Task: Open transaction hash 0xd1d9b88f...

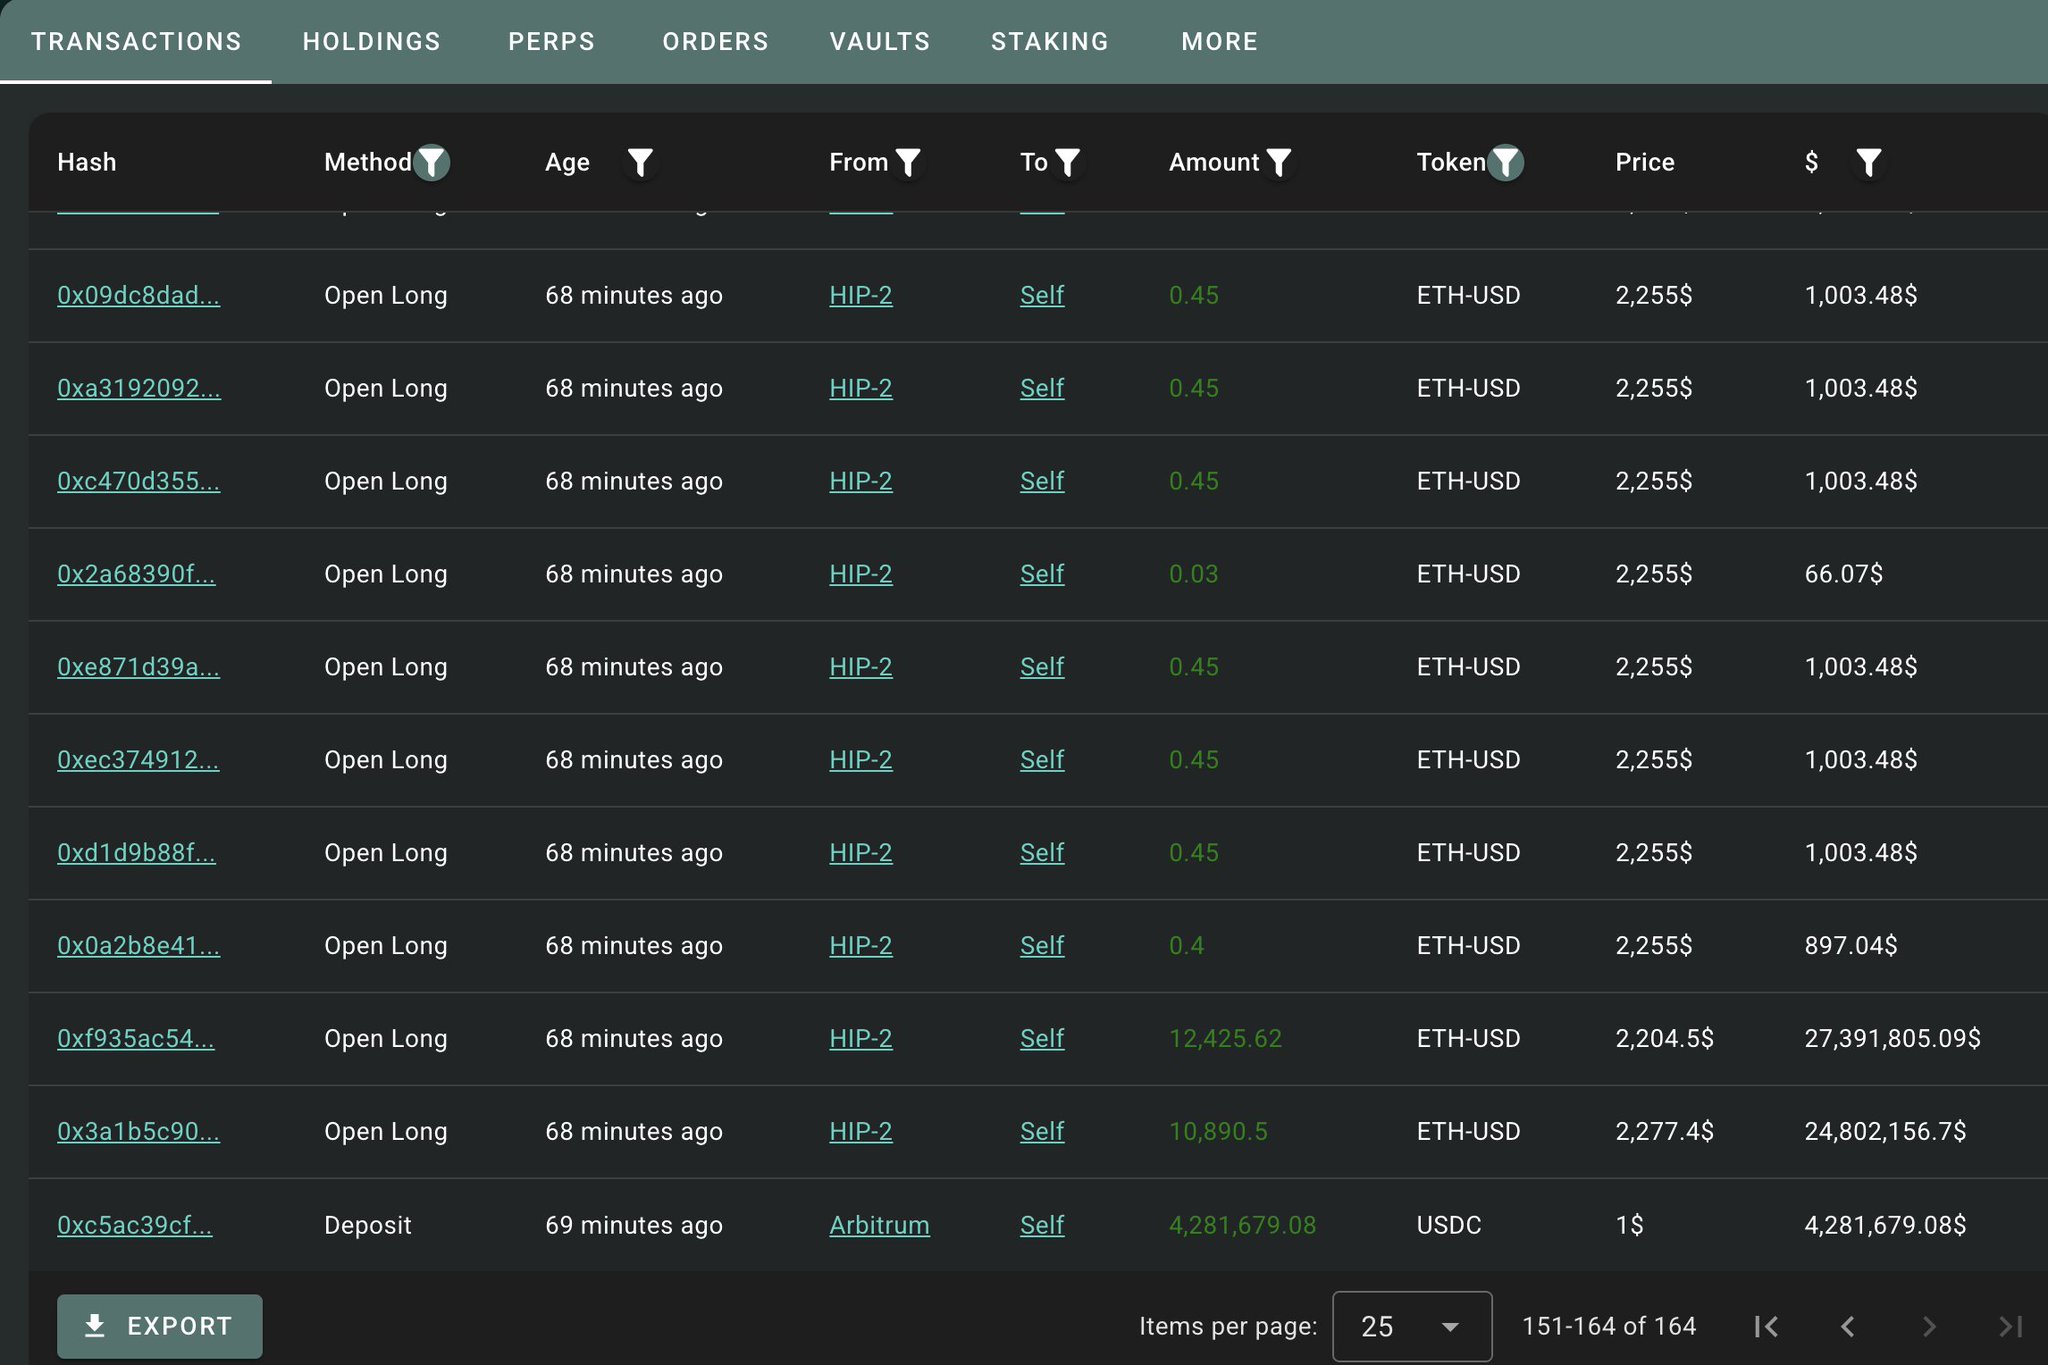Action: [136, 853]
